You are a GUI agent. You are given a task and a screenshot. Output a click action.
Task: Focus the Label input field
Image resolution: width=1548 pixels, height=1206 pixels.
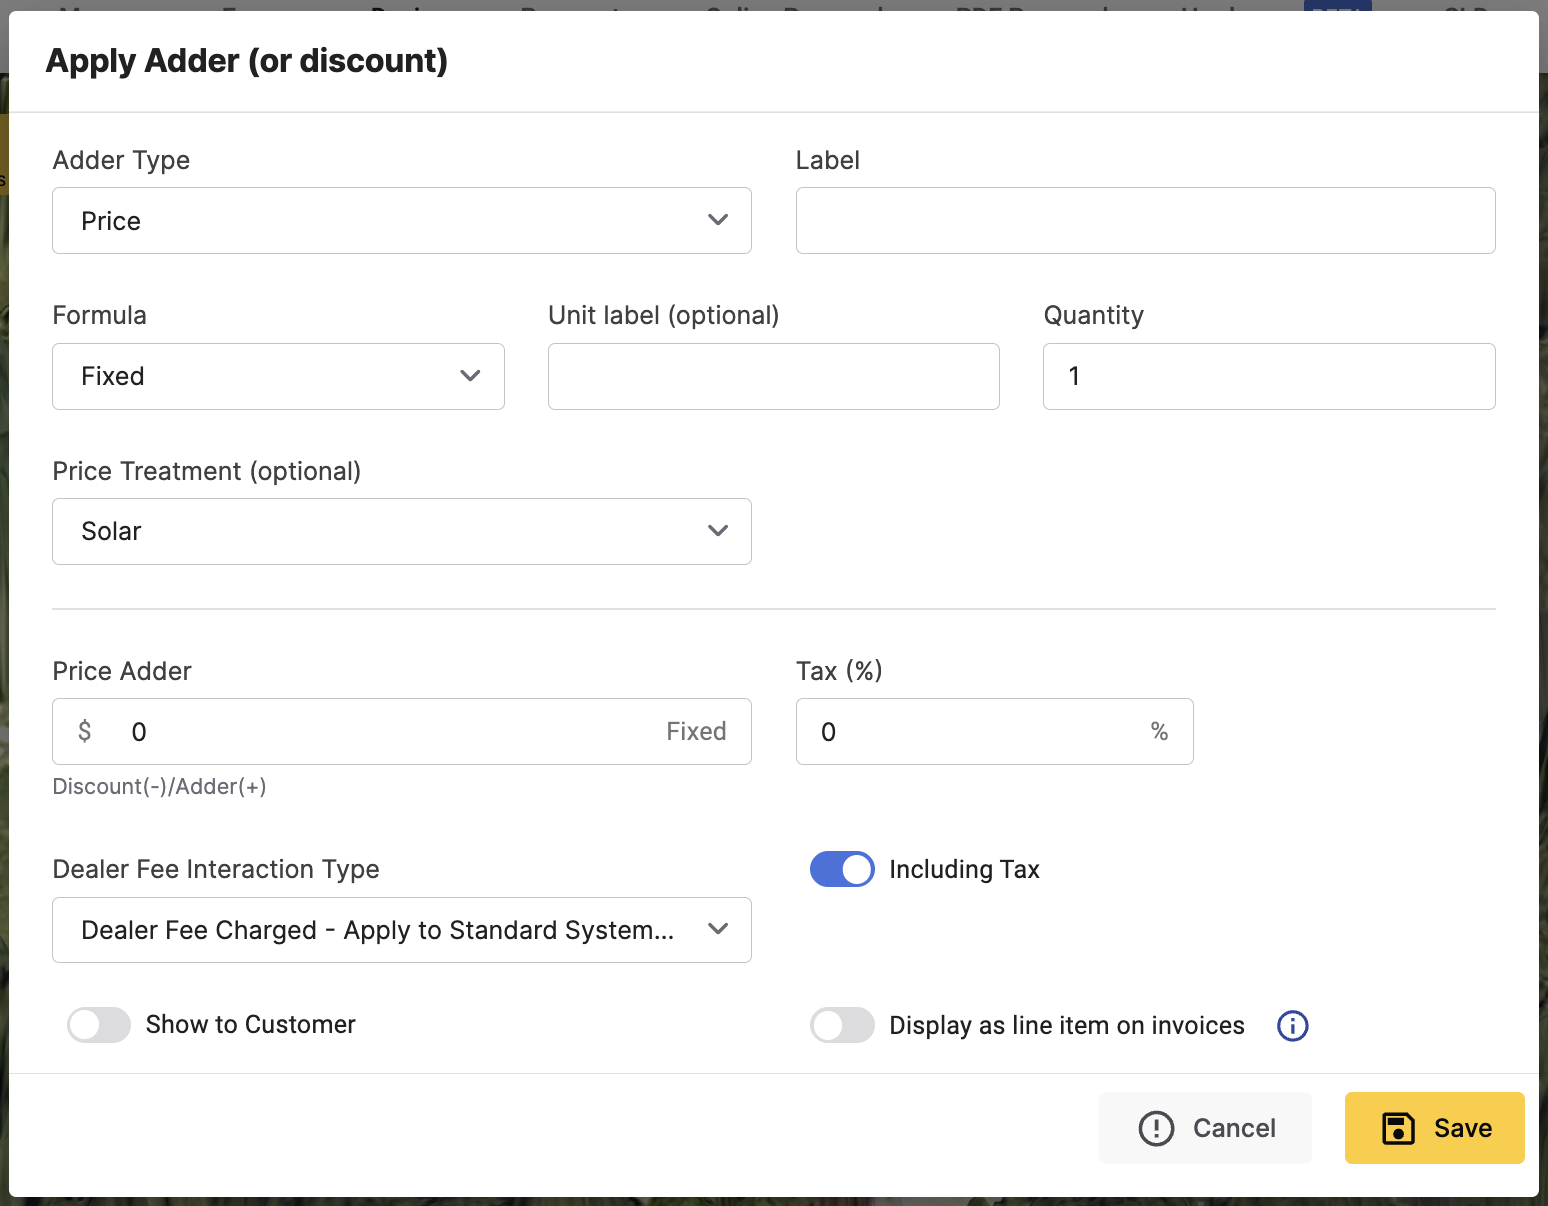[1146, 221]
